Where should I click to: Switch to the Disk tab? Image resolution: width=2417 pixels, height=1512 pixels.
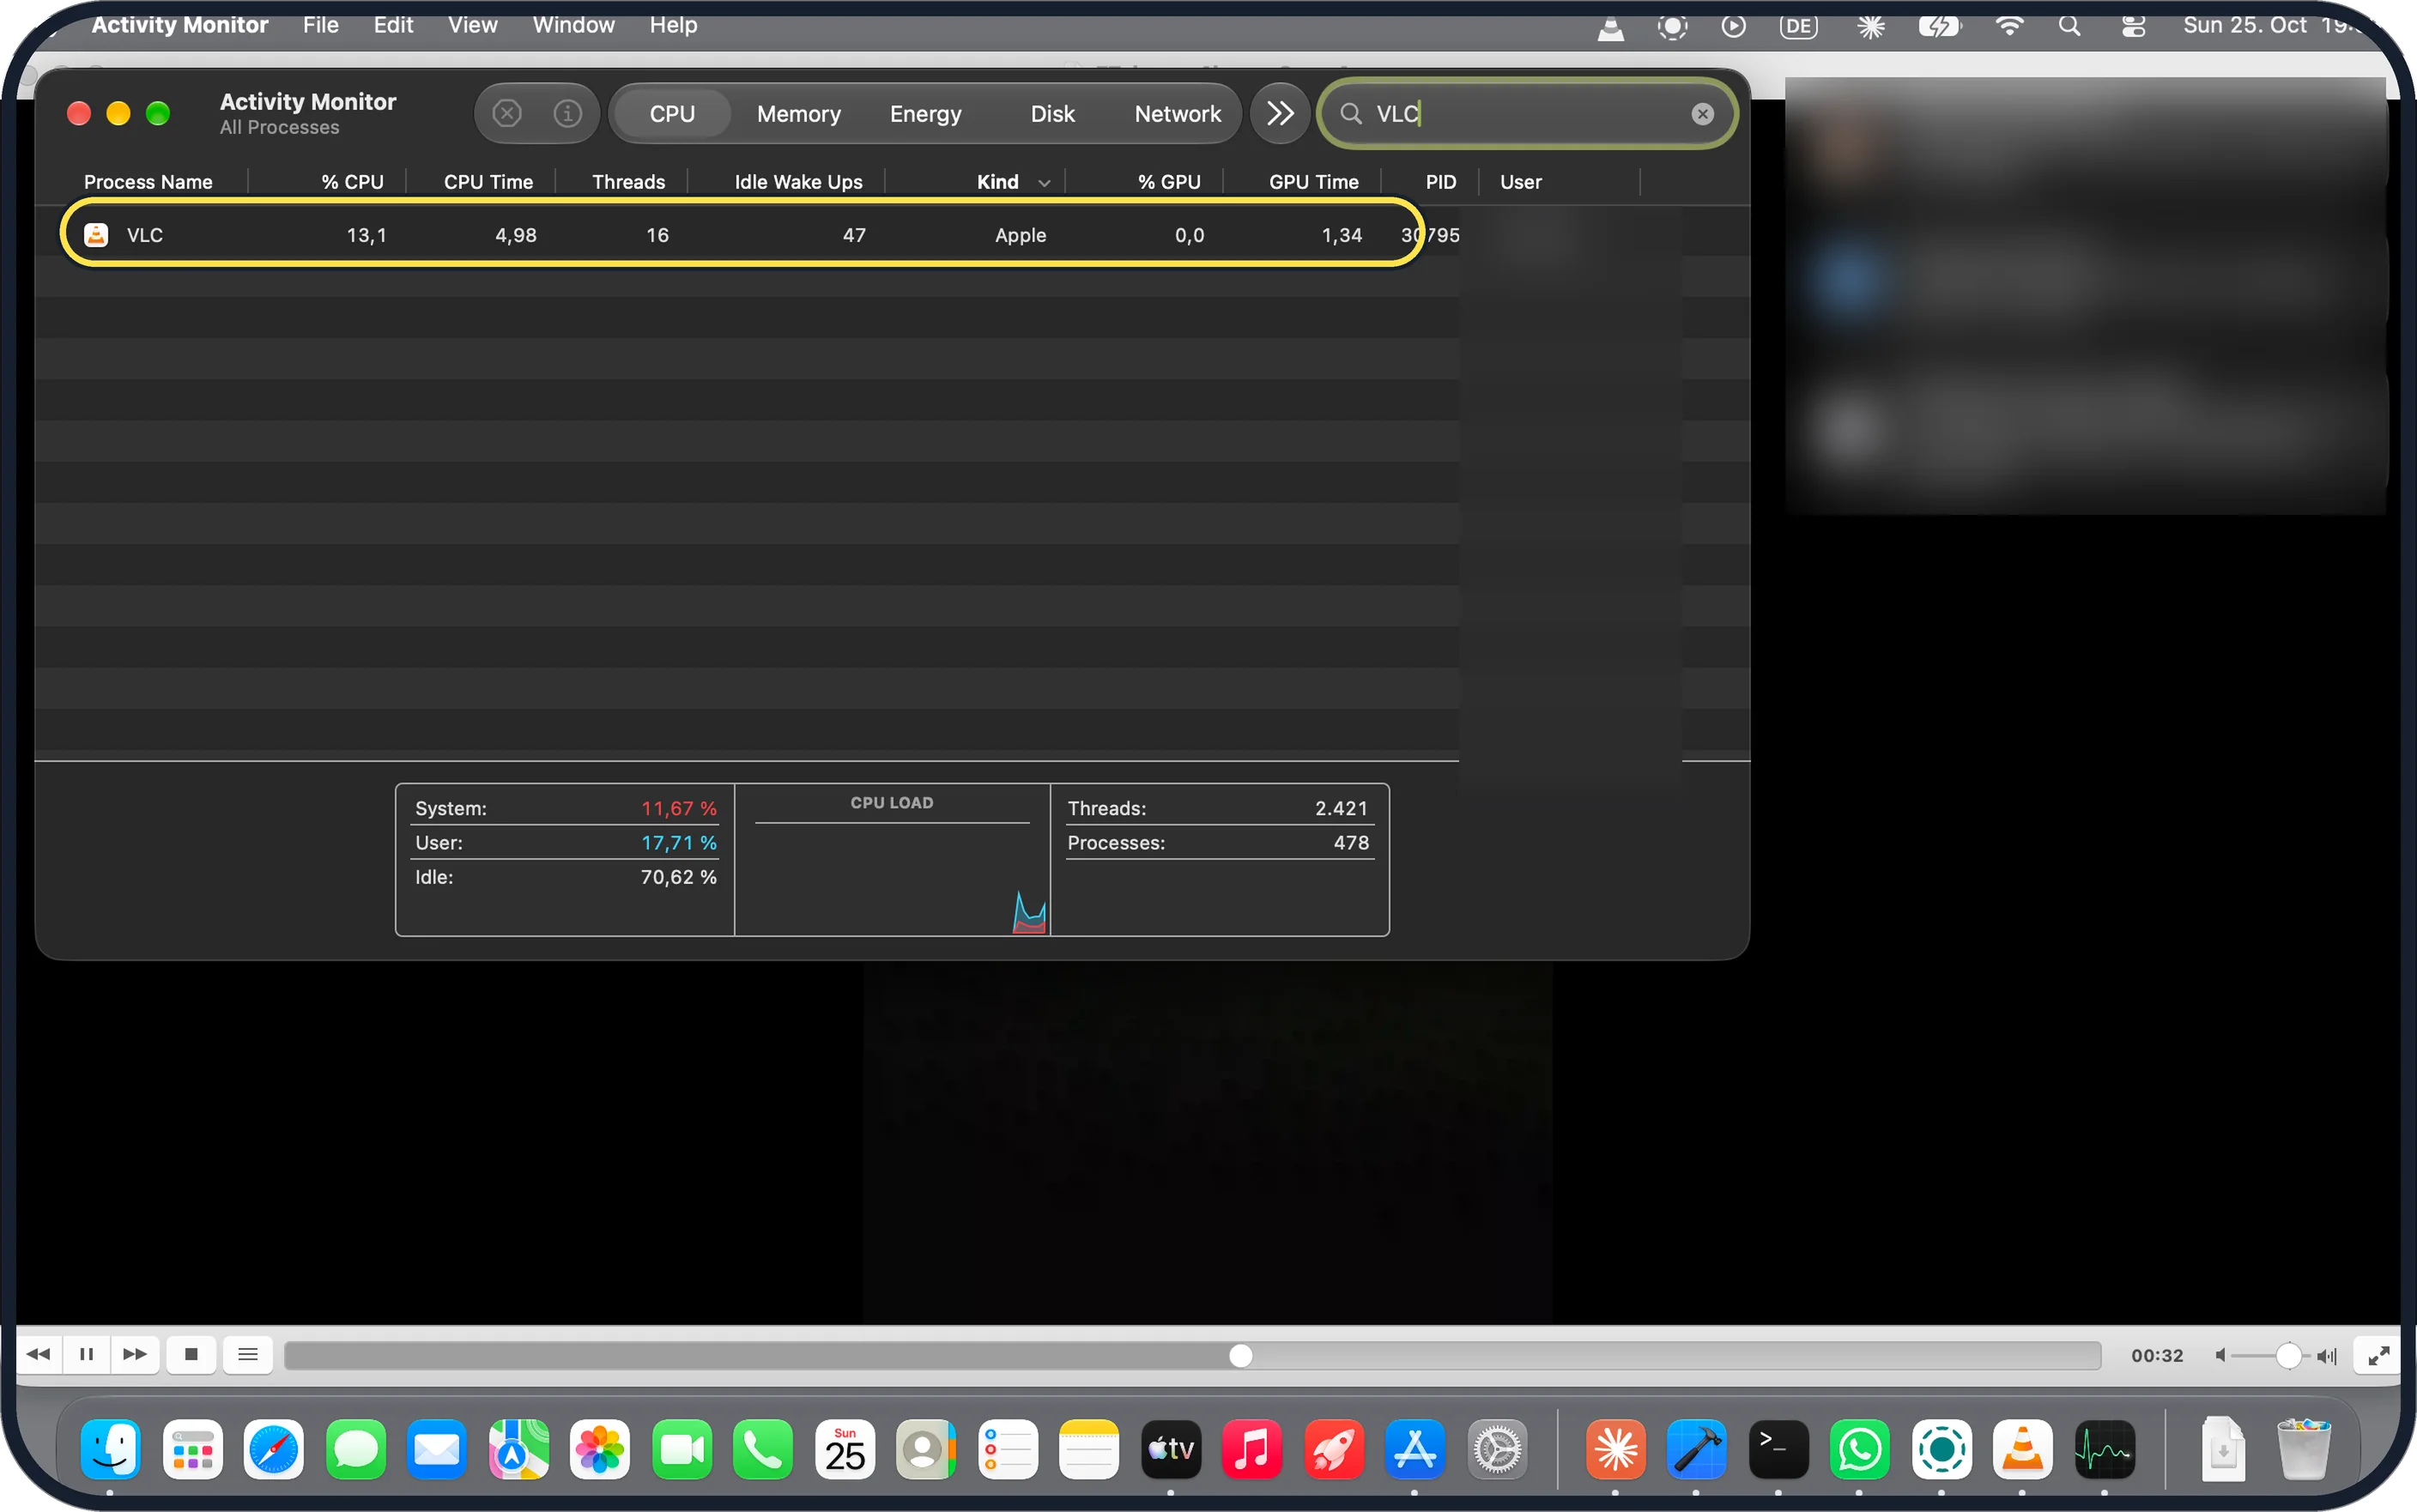1052,114
